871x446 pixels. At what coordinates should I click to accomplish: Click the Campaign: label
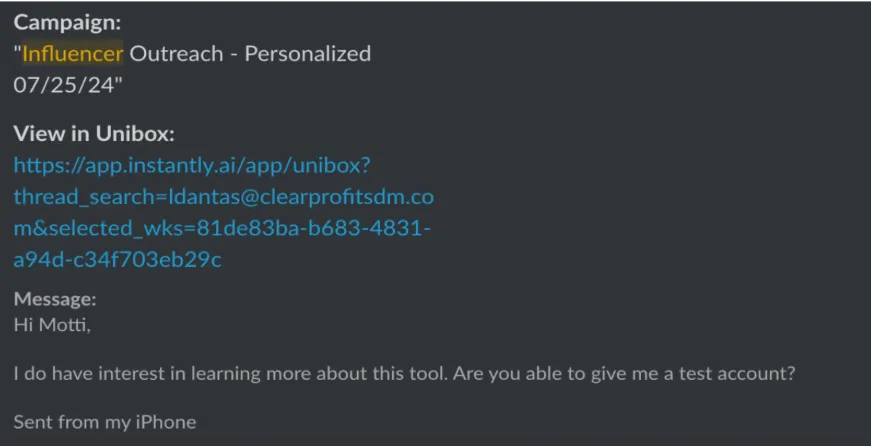point(67,23)
